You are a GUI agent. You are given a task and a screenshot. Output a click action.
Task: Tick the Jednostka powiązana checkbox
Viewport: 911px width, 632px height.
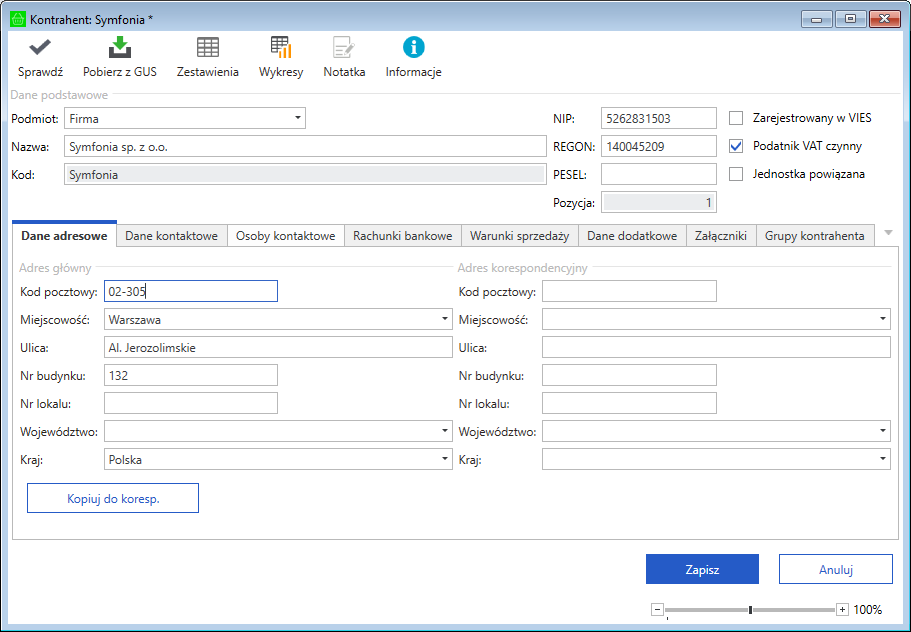point(736,174)
